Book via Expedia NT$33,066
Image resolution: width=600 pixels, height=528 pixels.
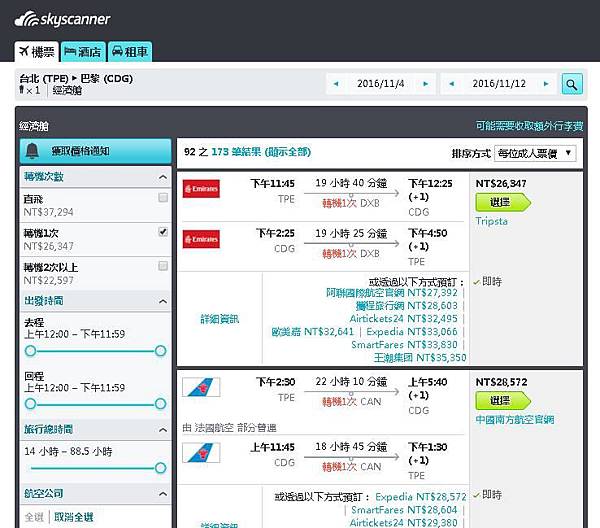pos(412,332)
